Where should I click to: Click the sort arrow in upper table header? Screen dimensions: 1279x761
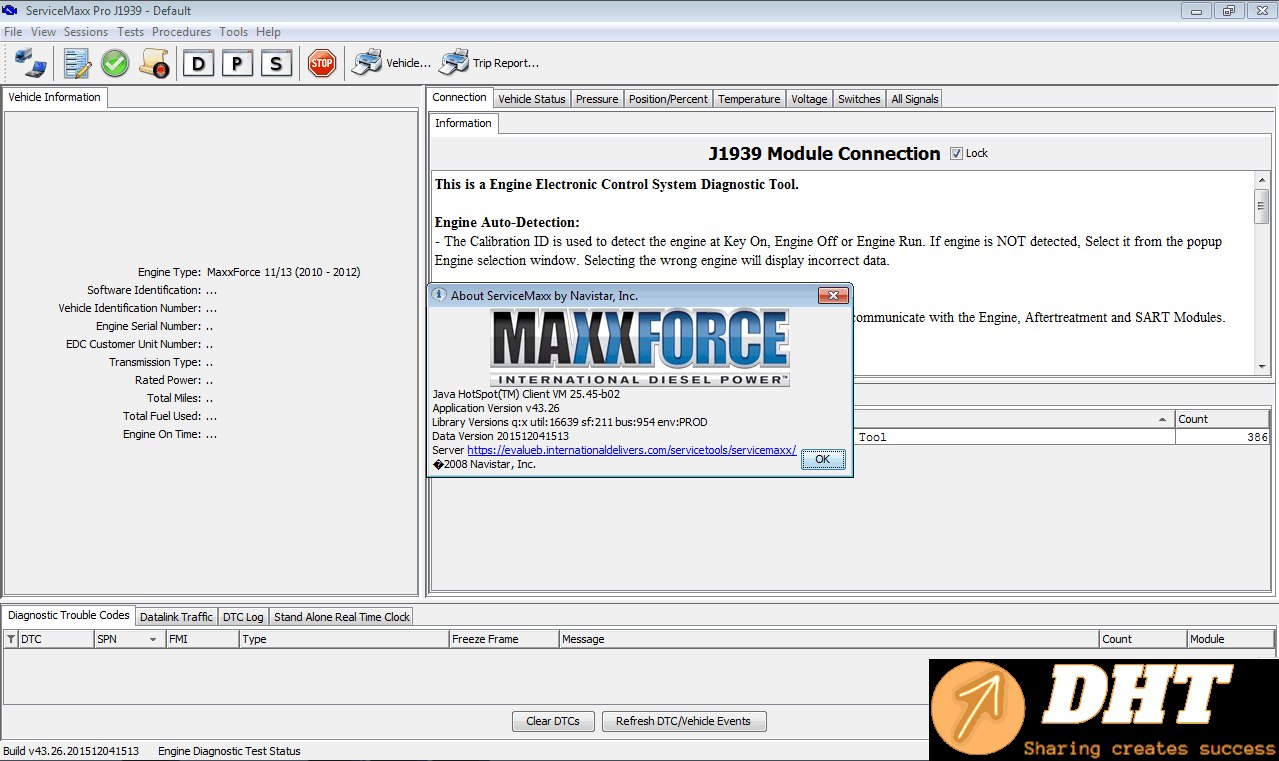[x=1162, y=420]
